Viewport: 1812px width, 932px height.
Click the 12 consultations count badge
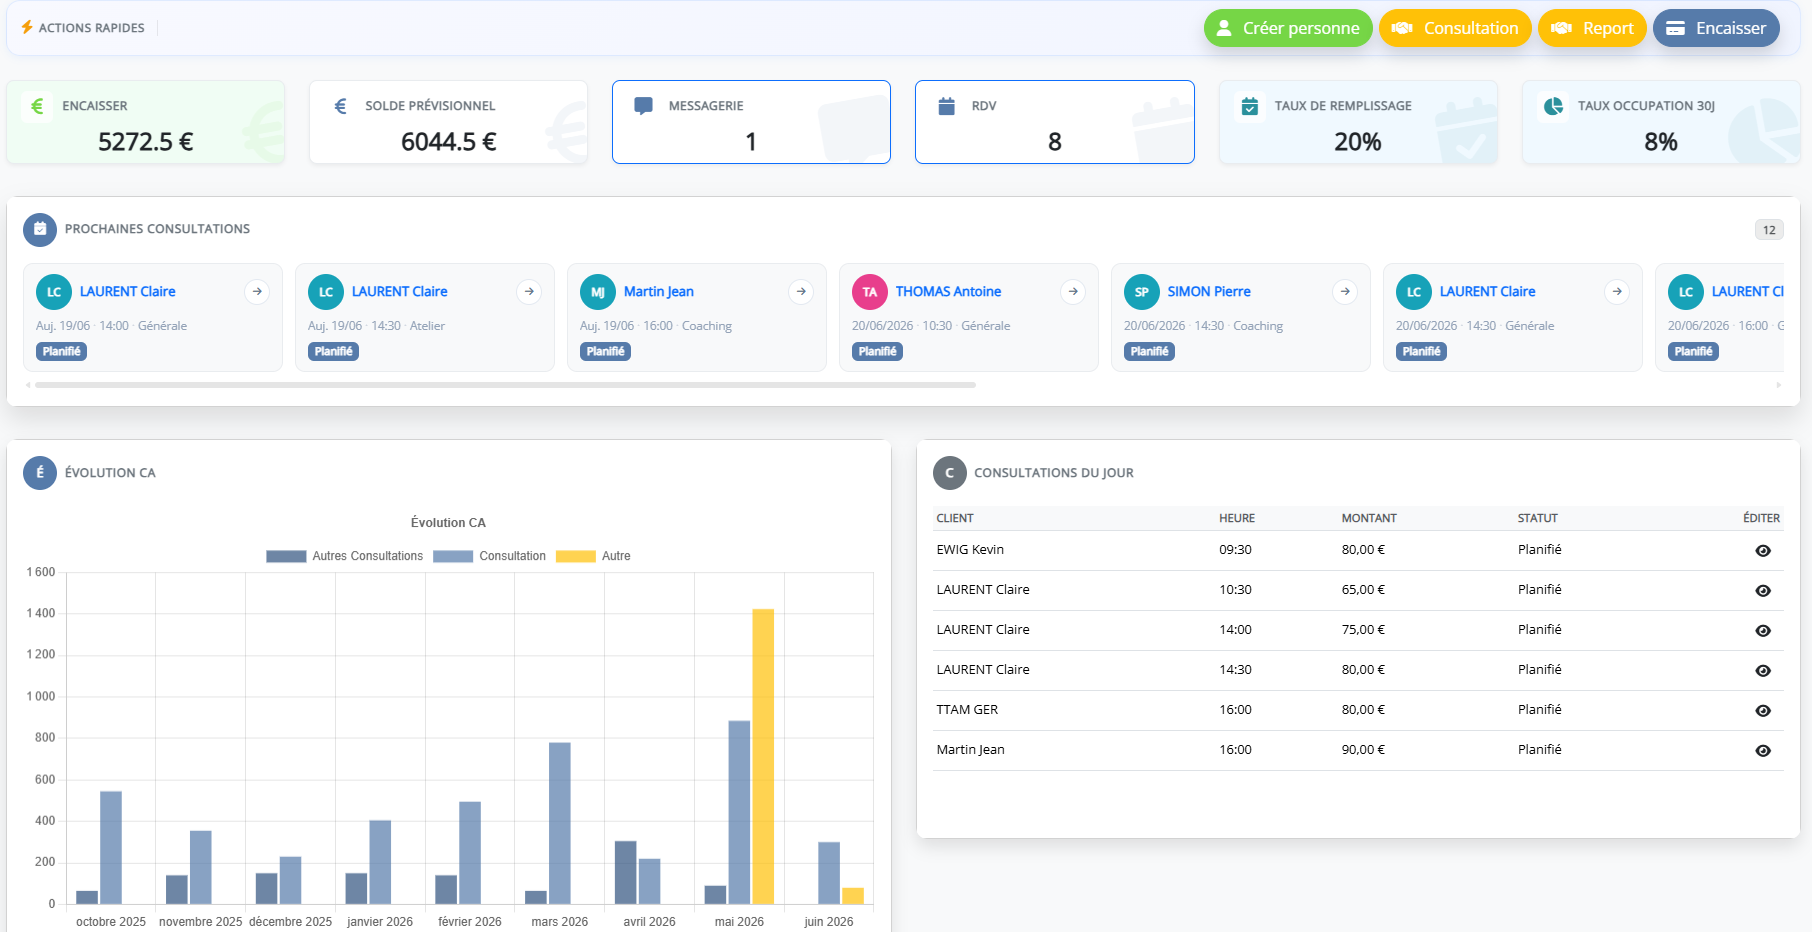pyautogui.click(x=1769, y=230)
